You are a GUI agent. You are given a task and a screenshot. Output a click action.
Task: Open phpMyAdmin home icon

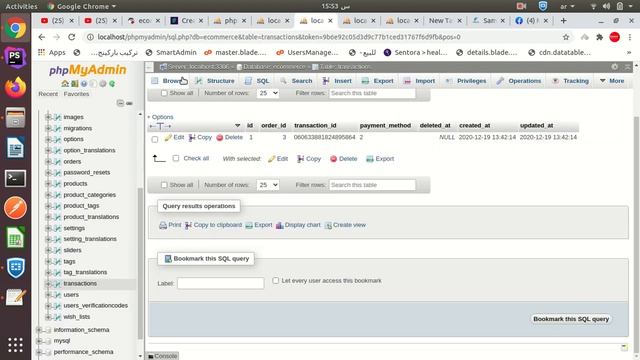tap(64, 84)
